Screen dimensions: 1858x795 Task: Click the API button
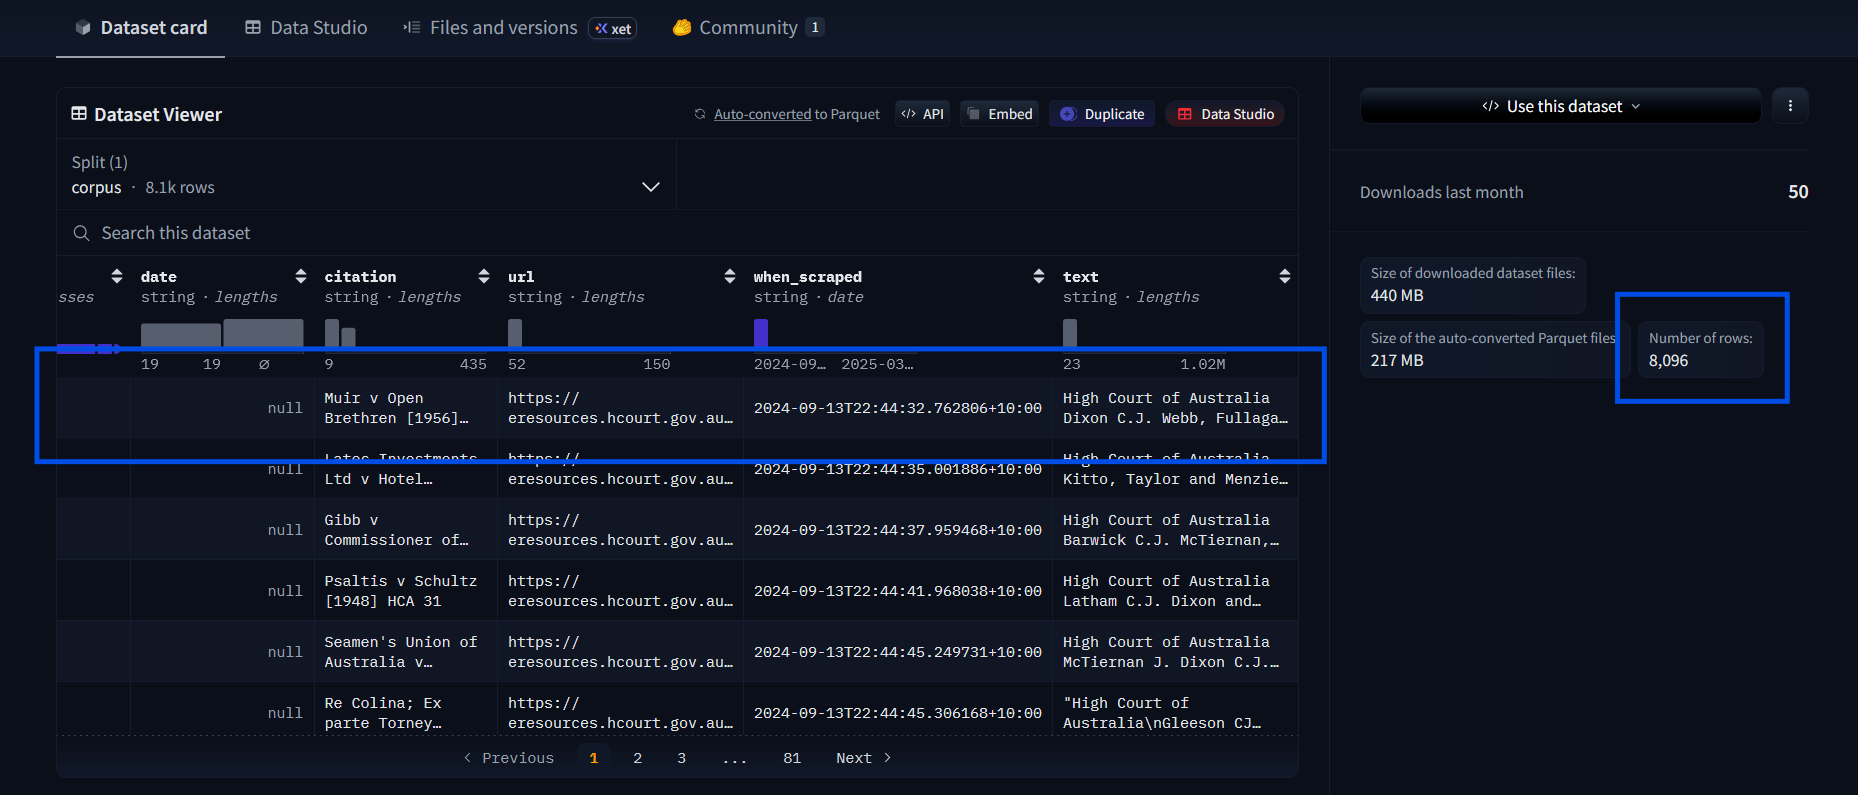[x=922, y=114]
